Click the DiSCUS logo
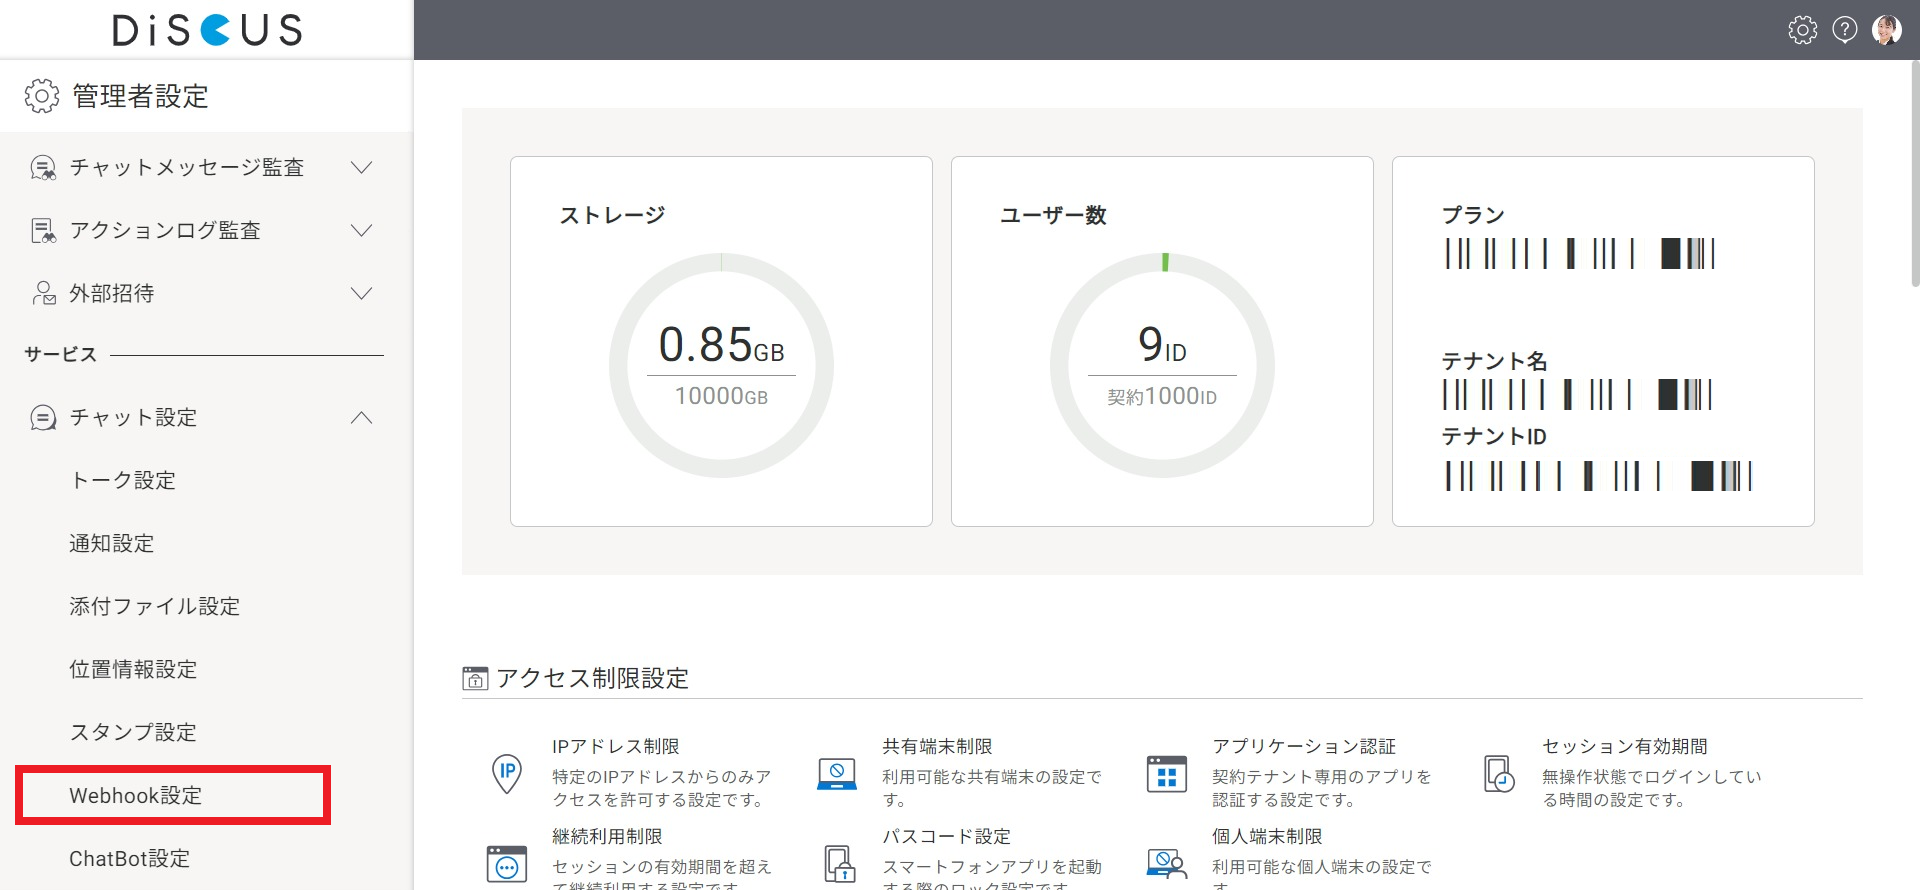Image resolution: width=1920 pixels, height=890 pixels. [x=207, y=30]
